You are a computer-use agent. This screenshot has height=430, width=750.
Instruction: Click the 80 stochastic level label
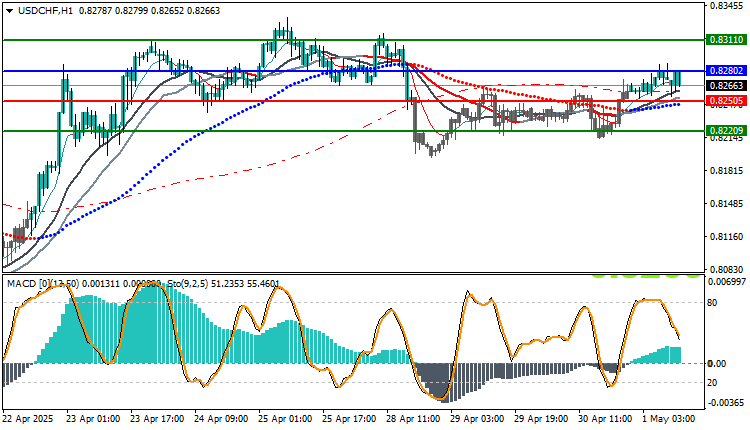point(712,303)
